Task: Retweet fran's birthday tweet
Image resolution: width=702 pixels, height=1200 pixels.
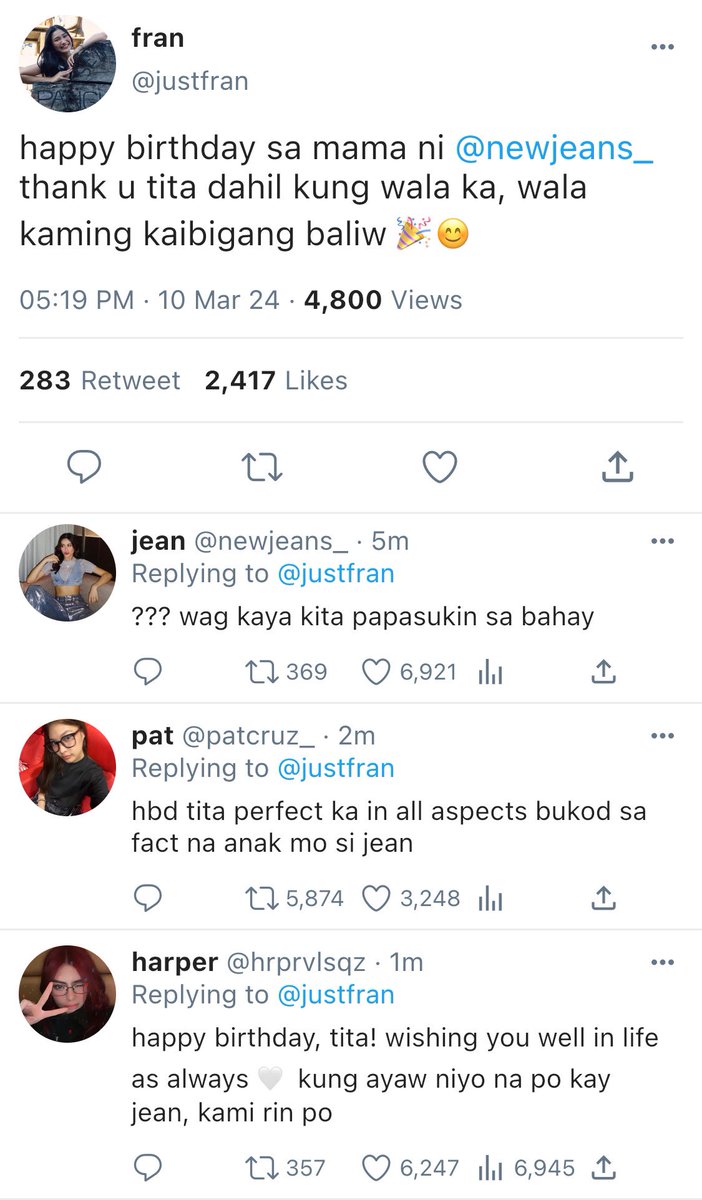Action: tap(263, 466)
